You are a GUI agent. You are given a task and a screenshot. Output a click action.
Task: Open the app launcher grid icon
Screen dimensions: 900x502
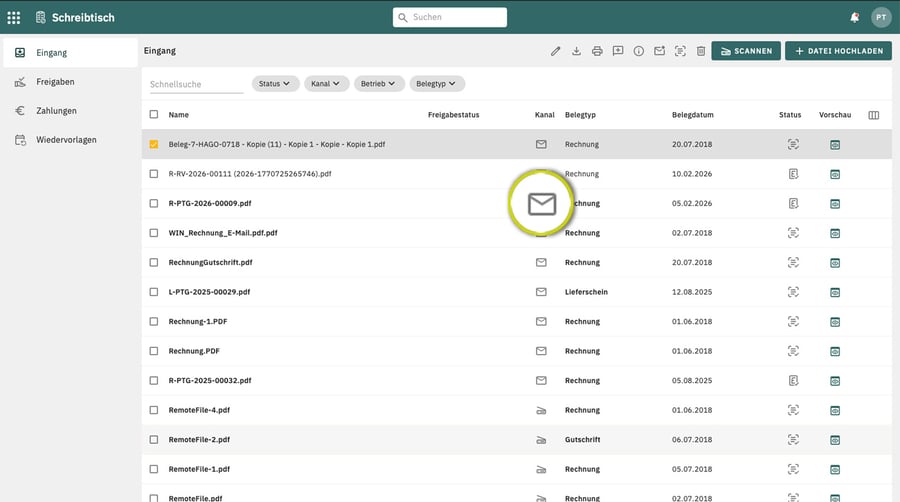(14, 18)
